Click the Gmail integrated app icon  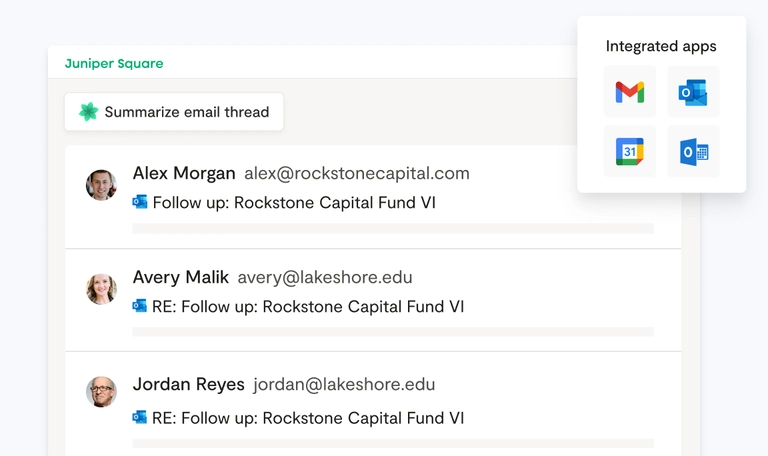[630, 93]
